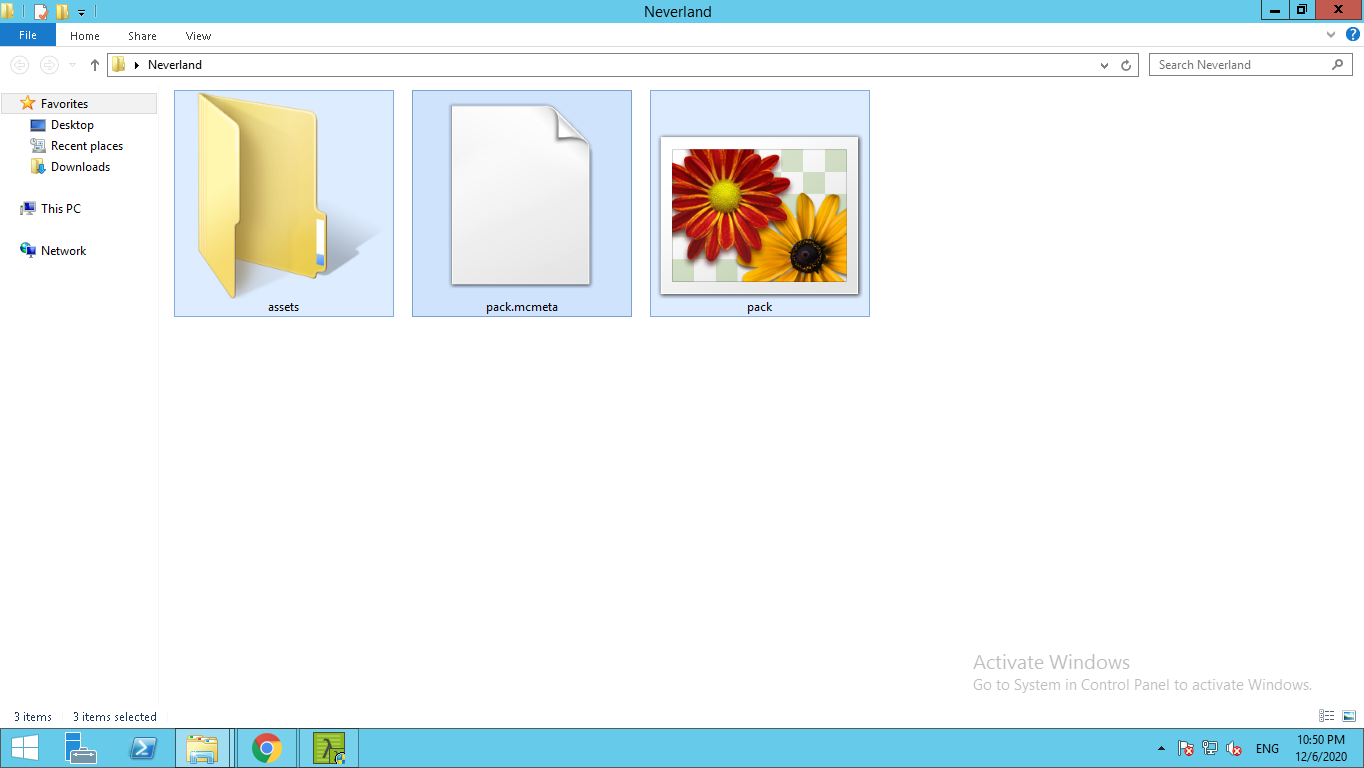
Task: Click the Windows Start button
Action: 24,748
